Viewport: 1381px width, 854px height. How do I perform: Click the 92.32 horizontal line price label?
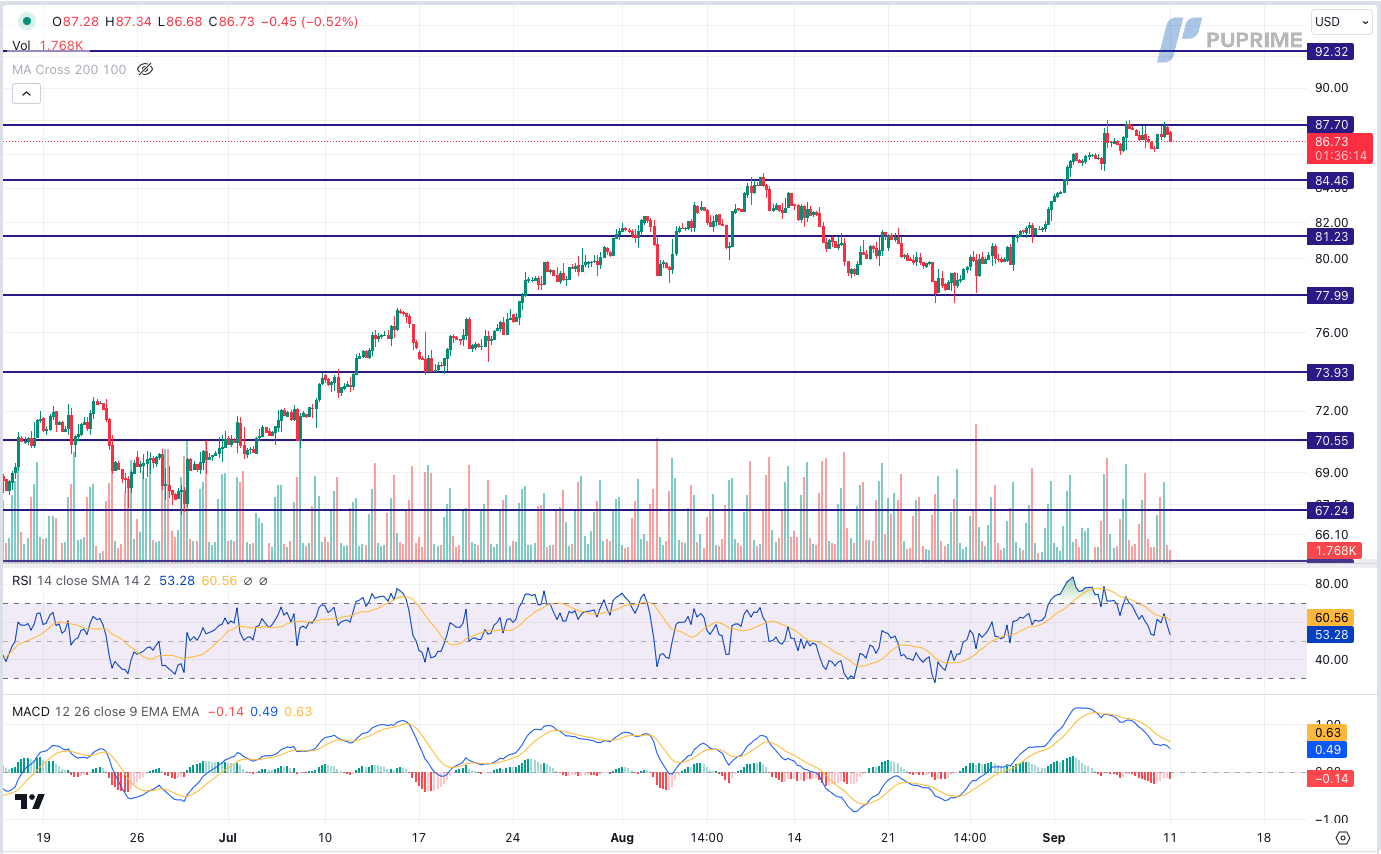(1329, 51)
